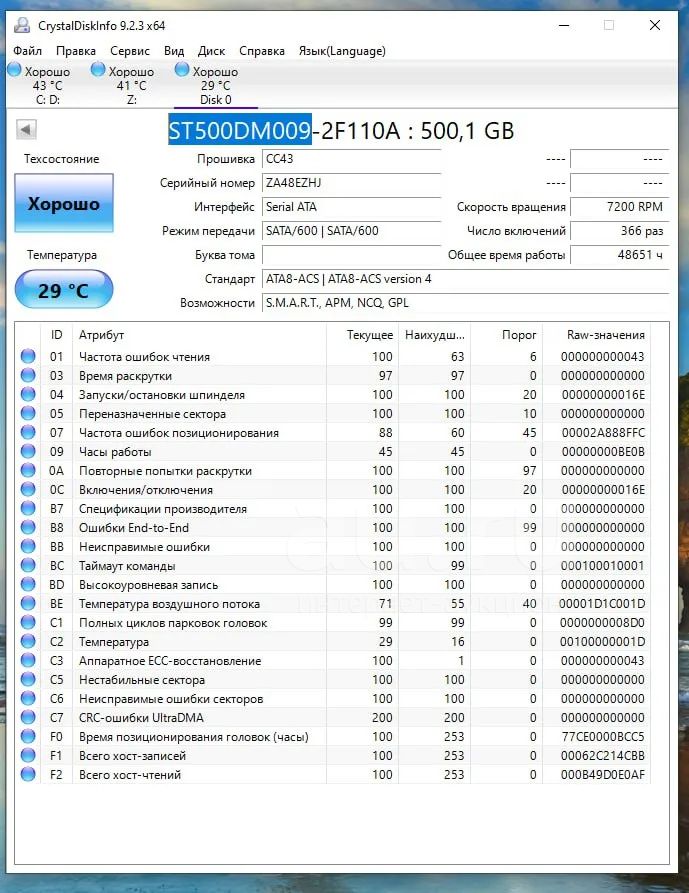Click the 29 °C temperature button
Viewport: 689px width, 893px height.
tap(64, 290)
